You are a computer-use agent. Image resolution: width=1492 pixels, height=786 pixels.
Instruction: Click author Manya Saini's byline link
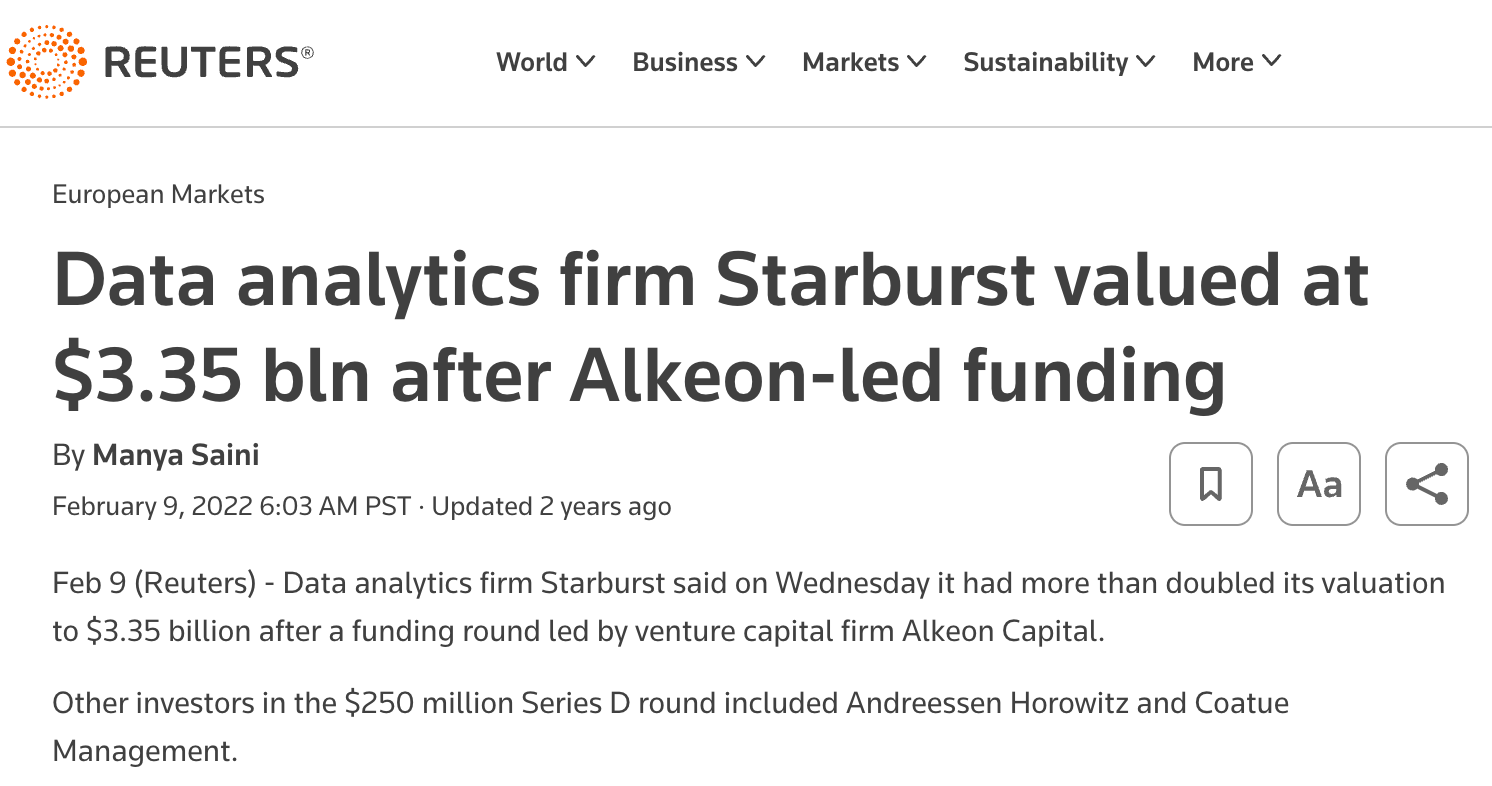pos(175,455)
